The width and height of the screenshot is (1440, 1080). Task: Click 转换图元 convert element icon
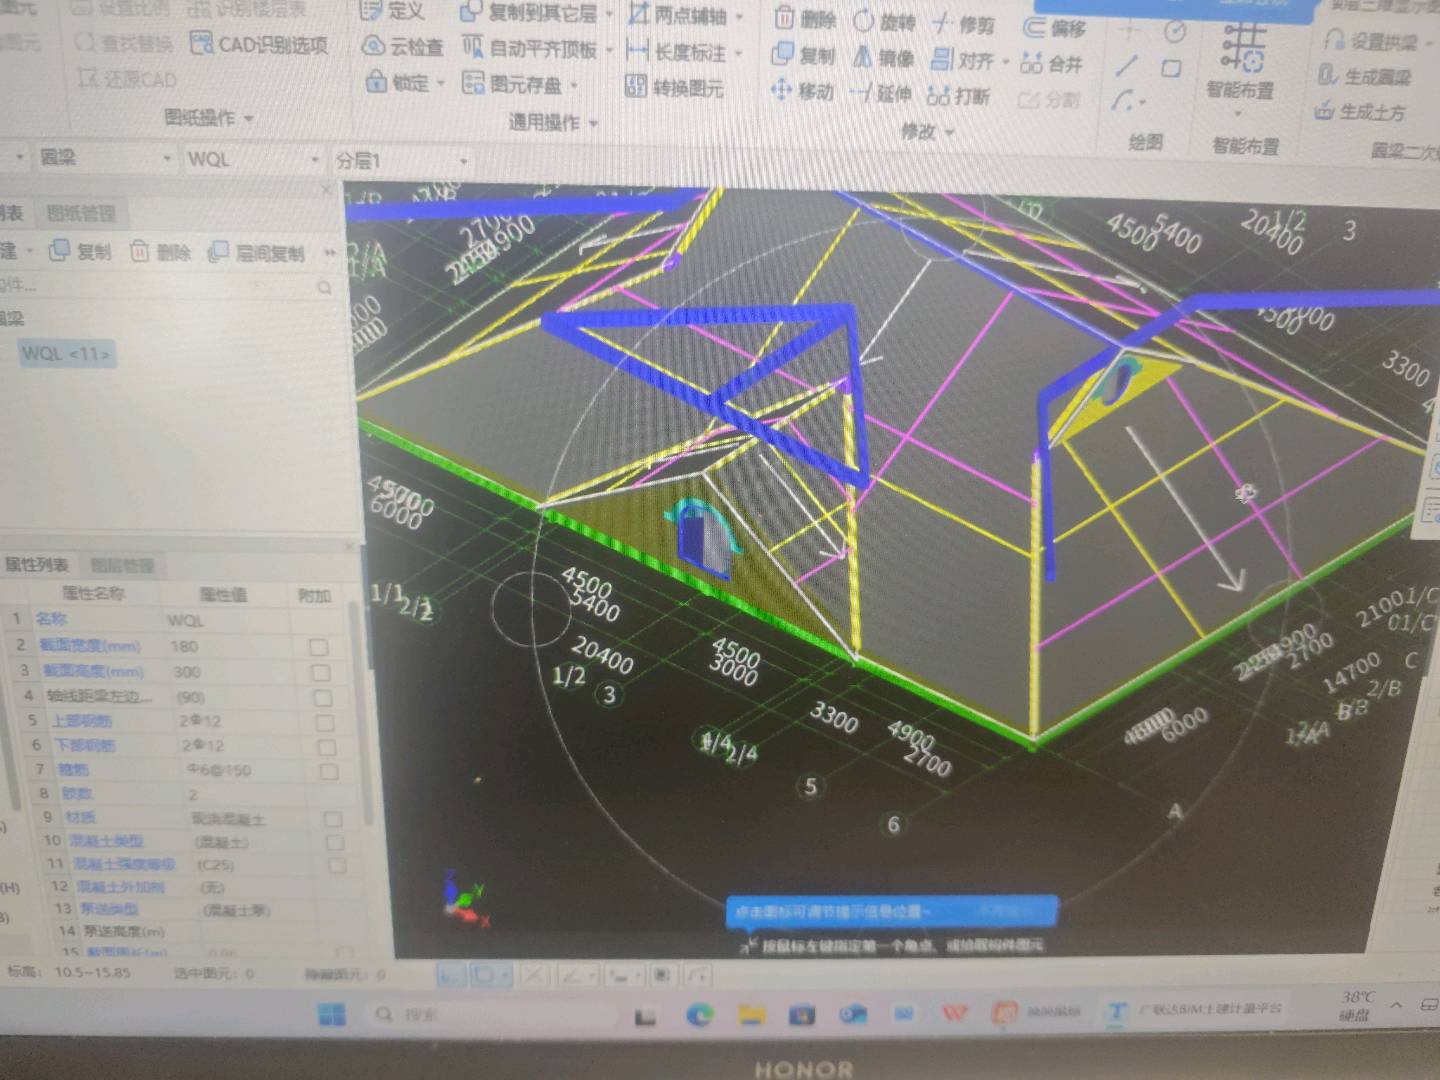(x=636, y=87)
